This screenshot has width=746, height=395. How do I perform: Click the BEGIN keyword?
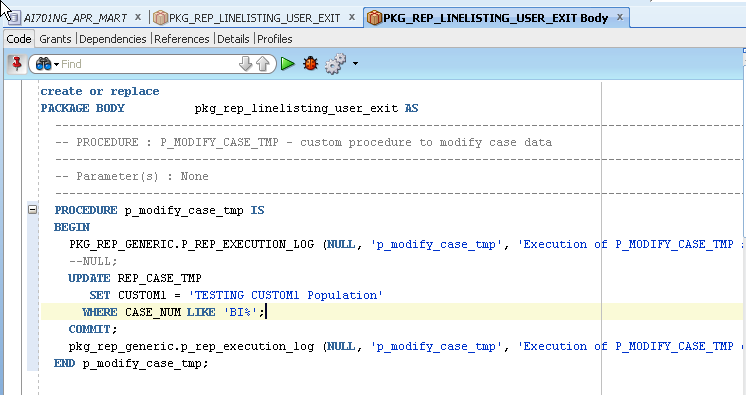click(x=72, y=227)
